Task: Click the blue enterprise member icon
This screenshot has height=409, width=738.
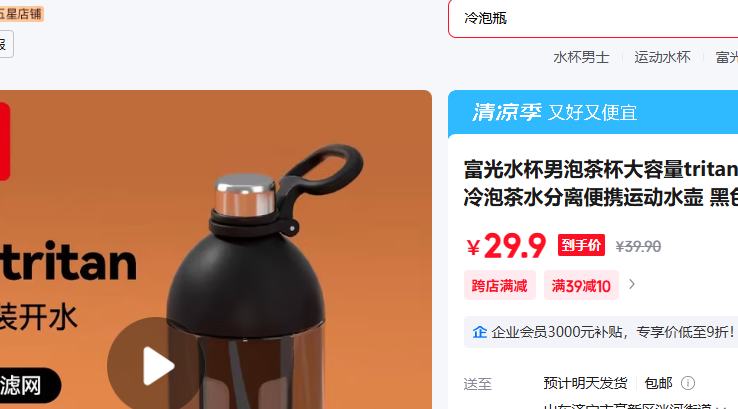Action: click(x=480, y=332)
